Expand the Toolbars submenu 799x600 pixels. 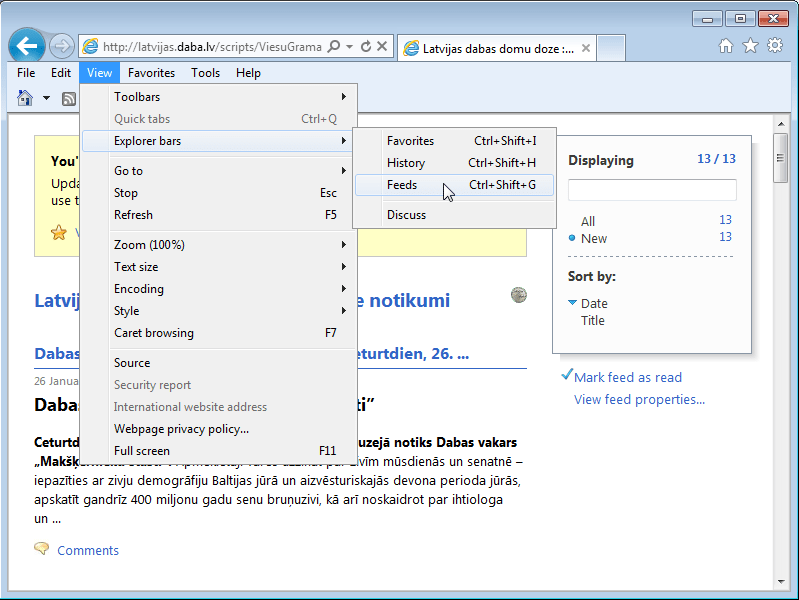point(219,97)
